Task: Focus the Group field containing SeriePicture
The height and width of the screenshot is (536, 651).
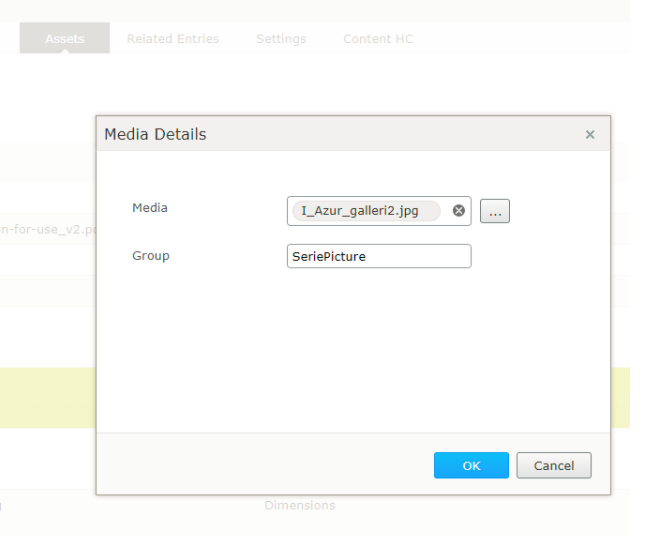Action: (378, 257)
